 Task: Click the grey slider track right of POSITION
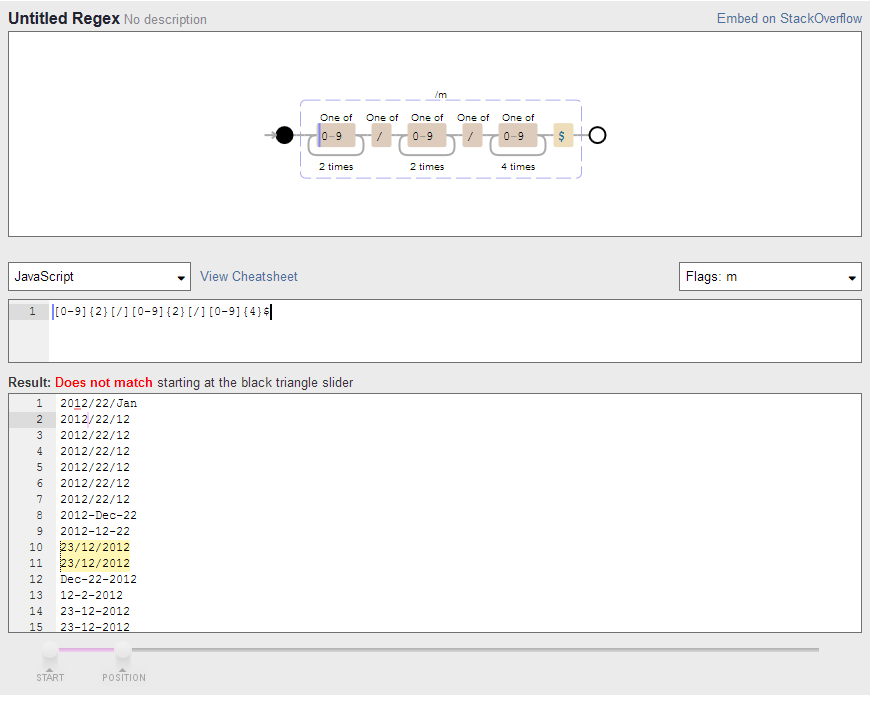(x=475, y=649)
